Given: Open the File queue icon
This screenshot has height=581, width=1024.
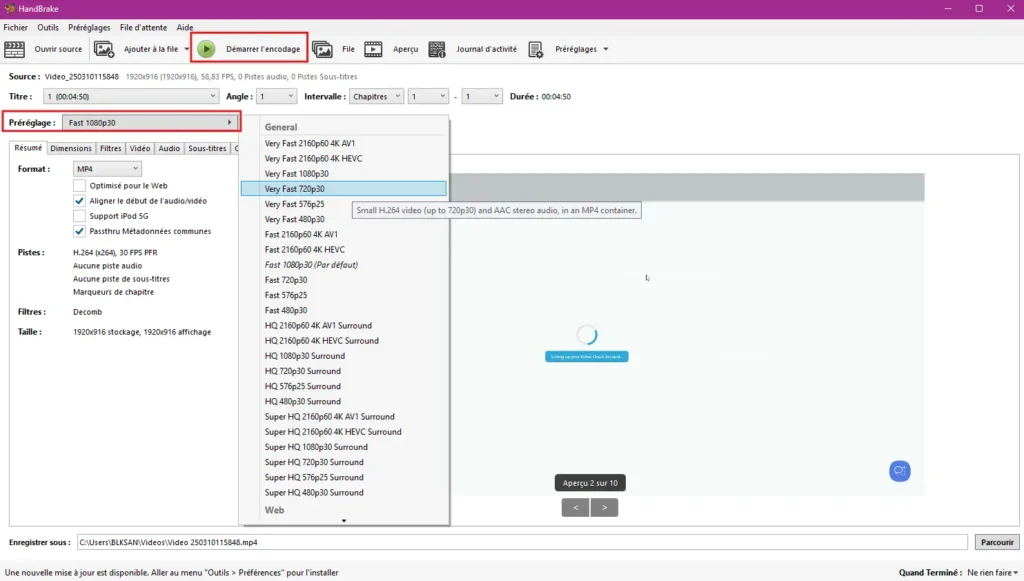Looking at the screenshot, I should click(x=322, y=49).
